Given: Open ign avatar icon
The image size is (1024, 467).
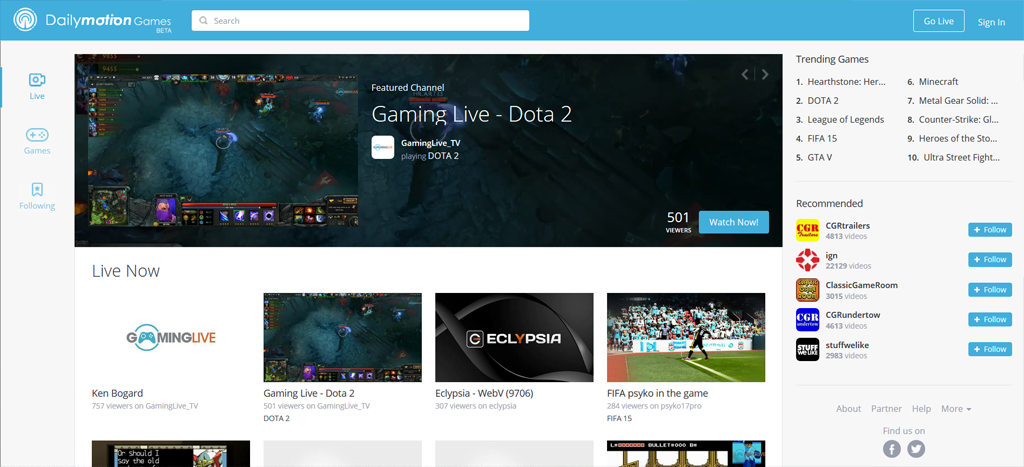Looking at the screenshot, I should coord(807,260).
